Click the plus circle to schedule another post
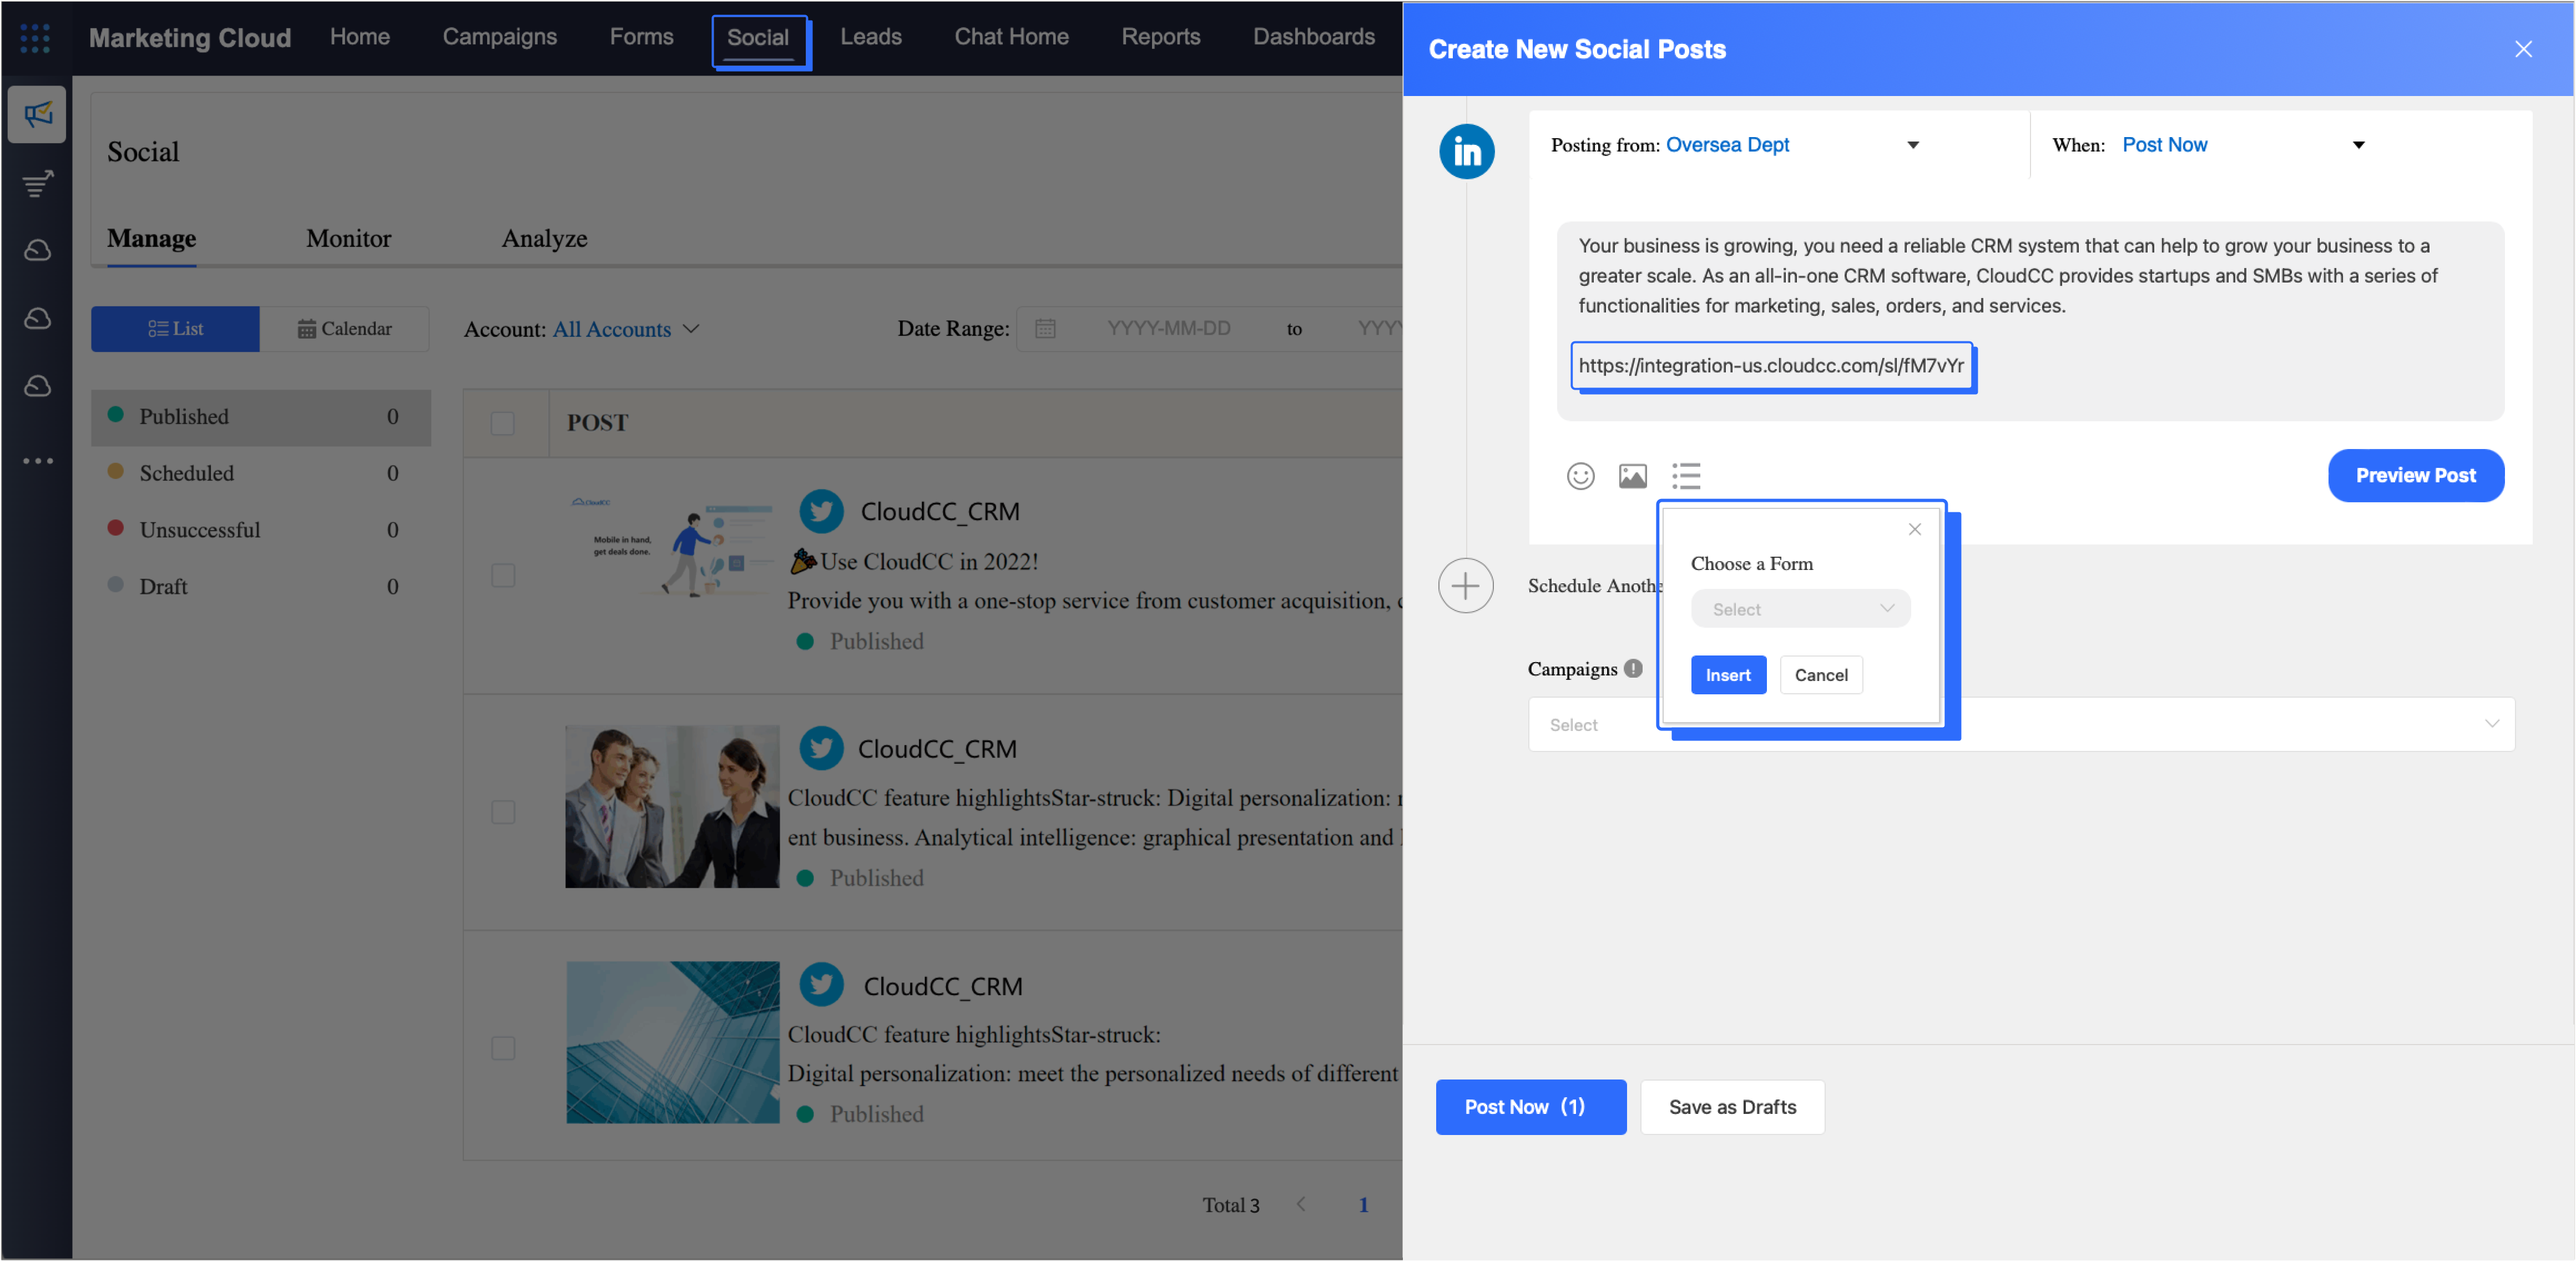Screen dimensions: 2576x1261 tap(1465, 586)
